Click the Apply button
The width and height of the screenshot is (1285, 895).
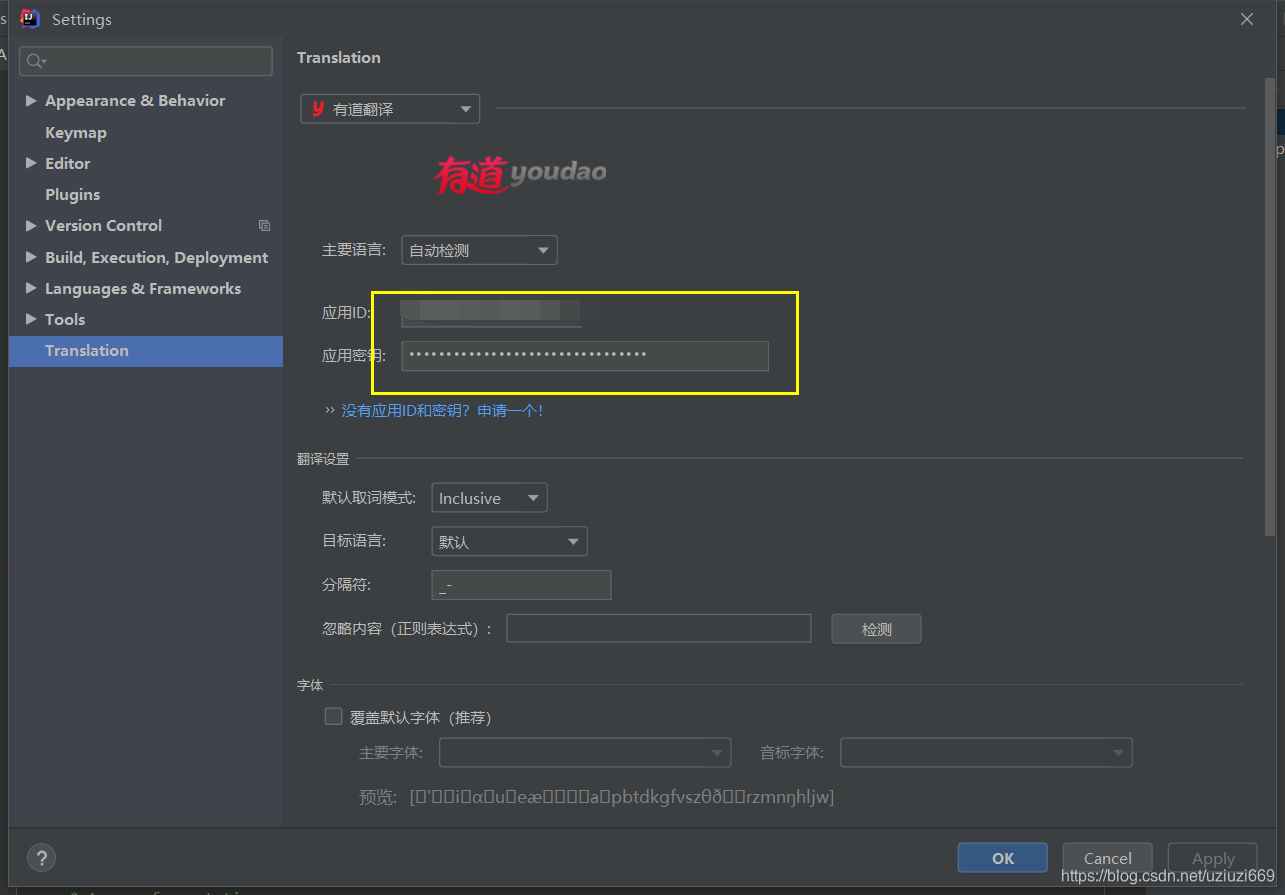click(x=1214, y=858)
